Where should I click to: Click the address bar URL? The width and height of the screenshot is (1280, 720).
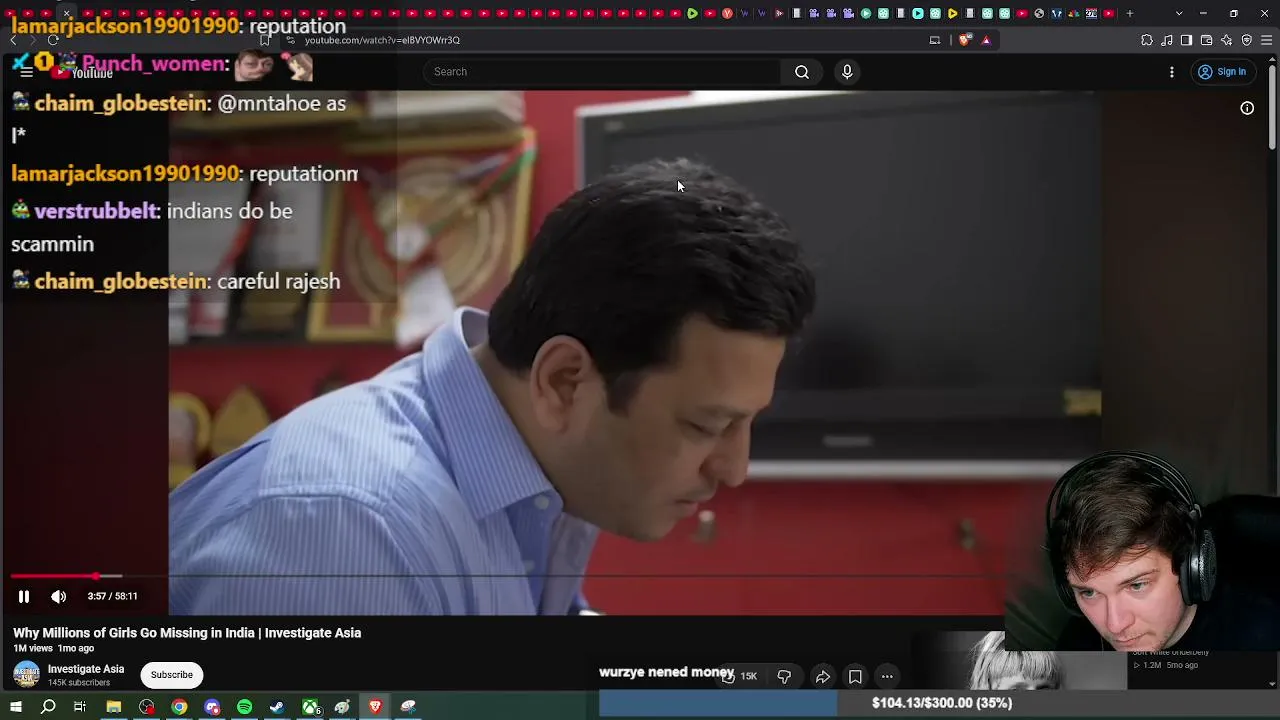(x=382, y=40)
